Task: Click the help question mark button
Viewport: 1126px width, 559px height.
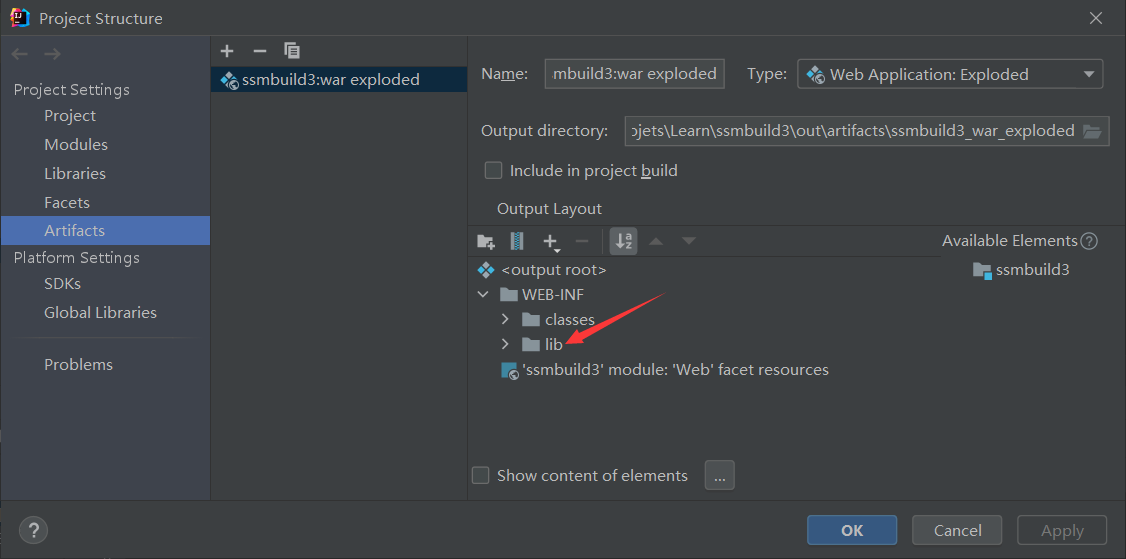Action: (34, 530)
